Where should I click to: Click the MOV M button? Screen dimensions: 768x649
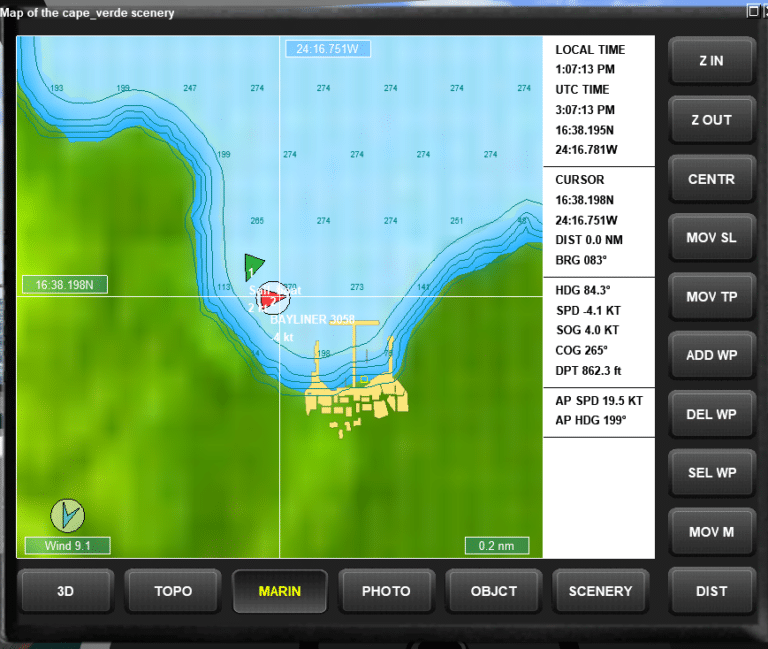tap(711, 532)
